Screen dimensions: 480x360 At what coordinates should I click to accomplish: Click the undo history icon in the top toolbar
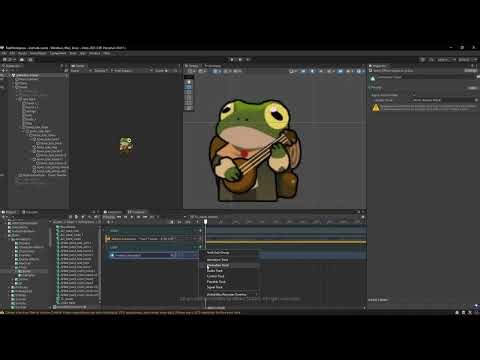tap(422, 60)
